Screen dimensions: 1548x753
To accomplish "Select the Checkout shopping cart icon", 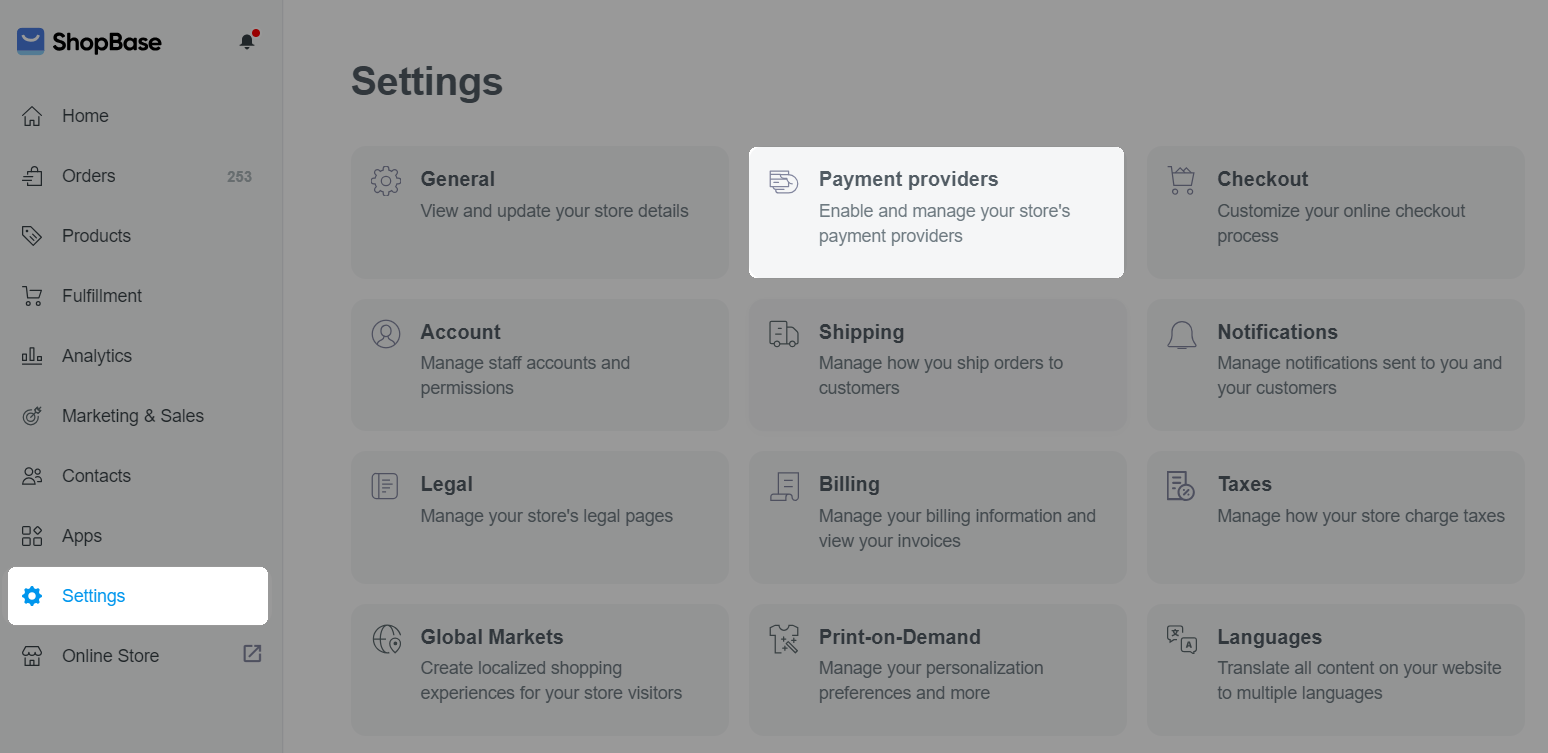I will tap(1181, 181).
